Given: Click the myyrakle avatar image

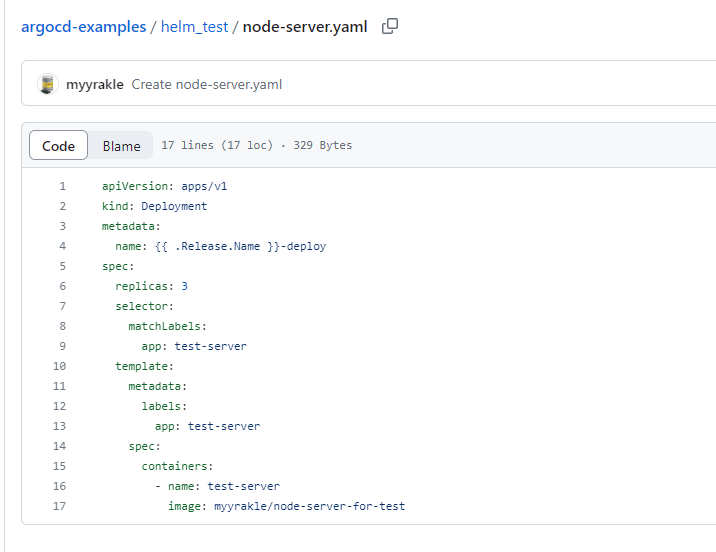Looking at the screenshot, I should pyautogui.click(x=48, y=84).
